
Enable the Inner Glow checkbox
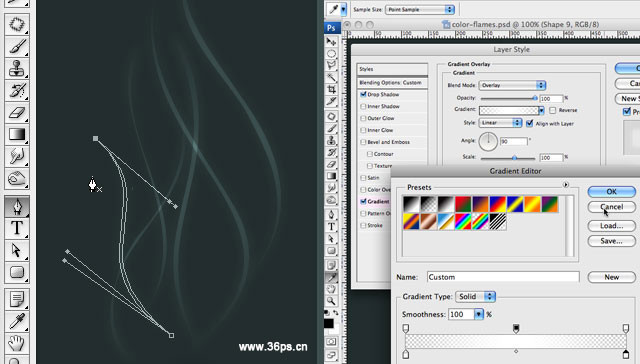click(x=363, y=130)
